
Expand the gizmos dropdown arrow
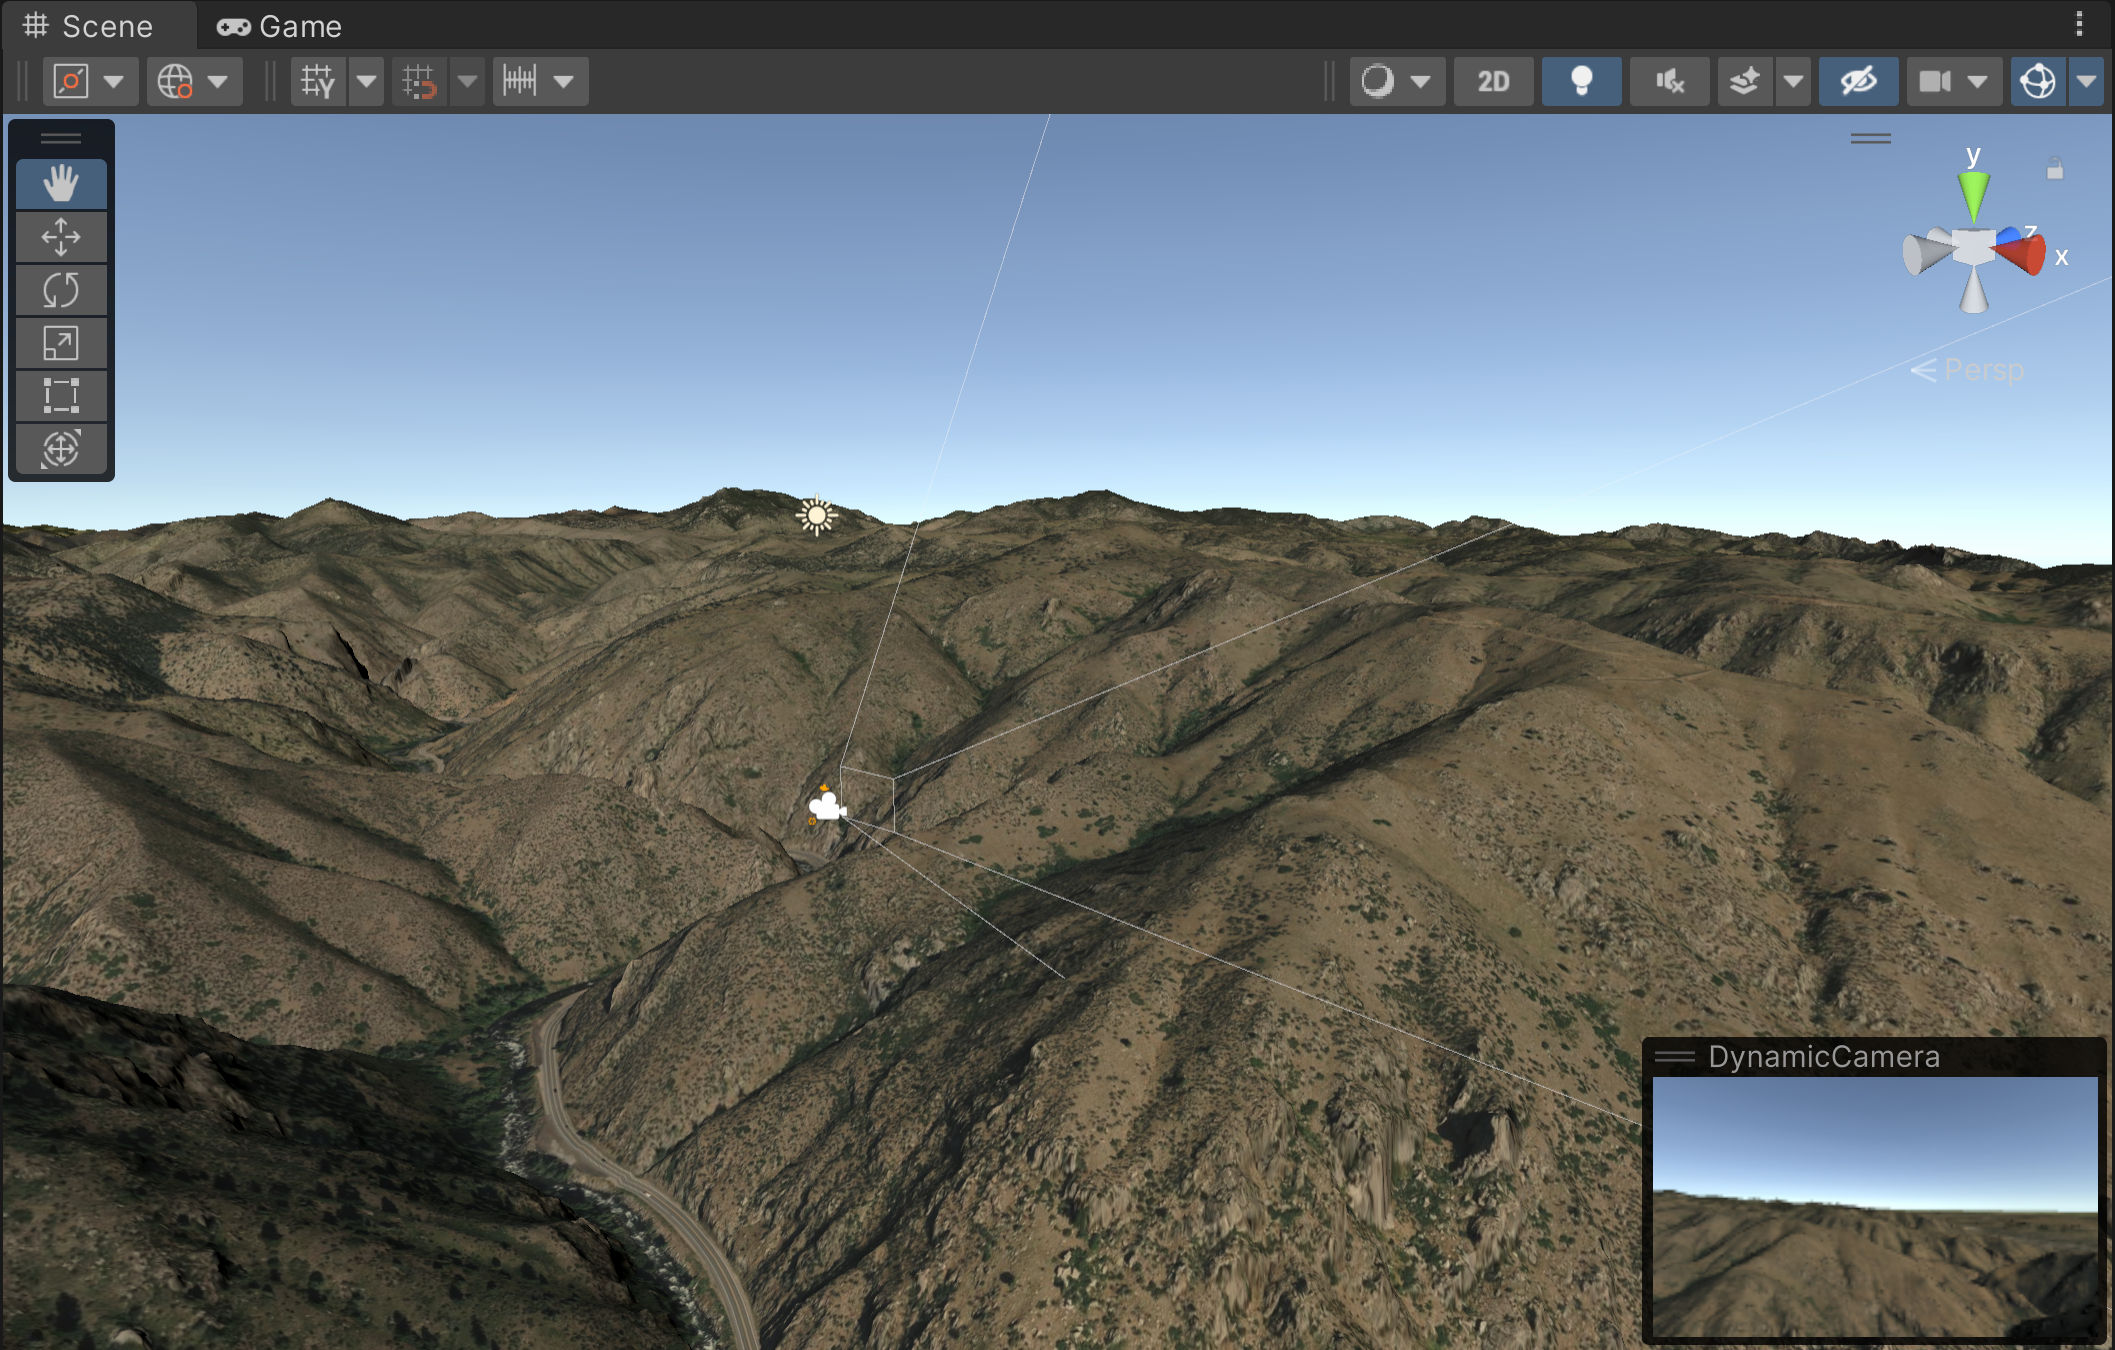(2086, 81)
